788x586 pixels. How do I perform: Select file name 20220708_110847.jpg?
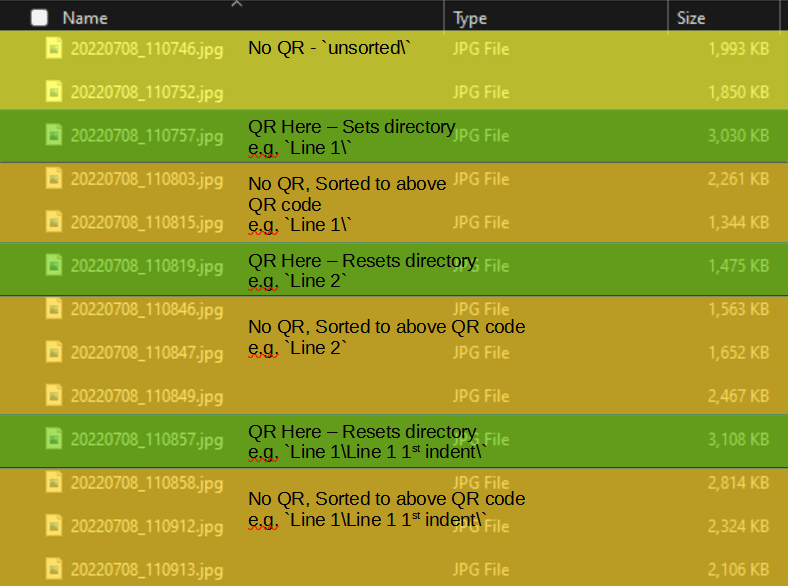coord(147,353)
